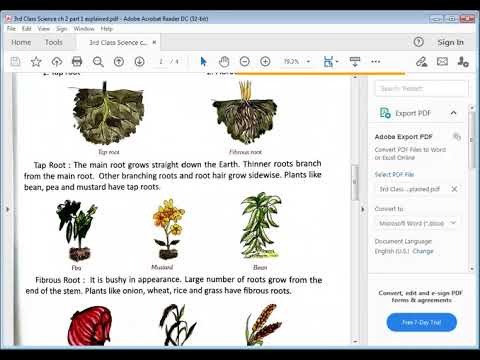Click the Mustard plant caption
The width and height of the screenshot is (480, 360).
click(162, 267)
